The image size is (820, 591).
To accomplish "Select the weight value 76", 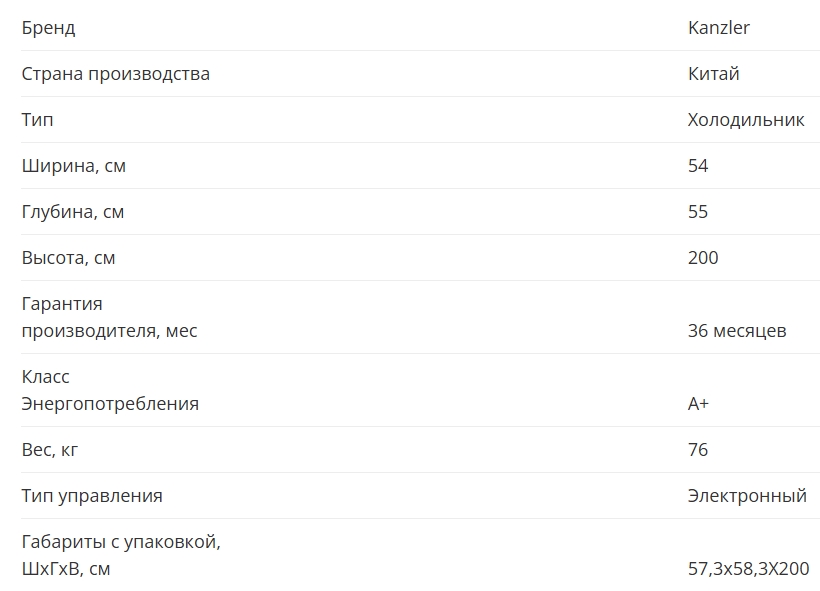I will coord(698,450).
